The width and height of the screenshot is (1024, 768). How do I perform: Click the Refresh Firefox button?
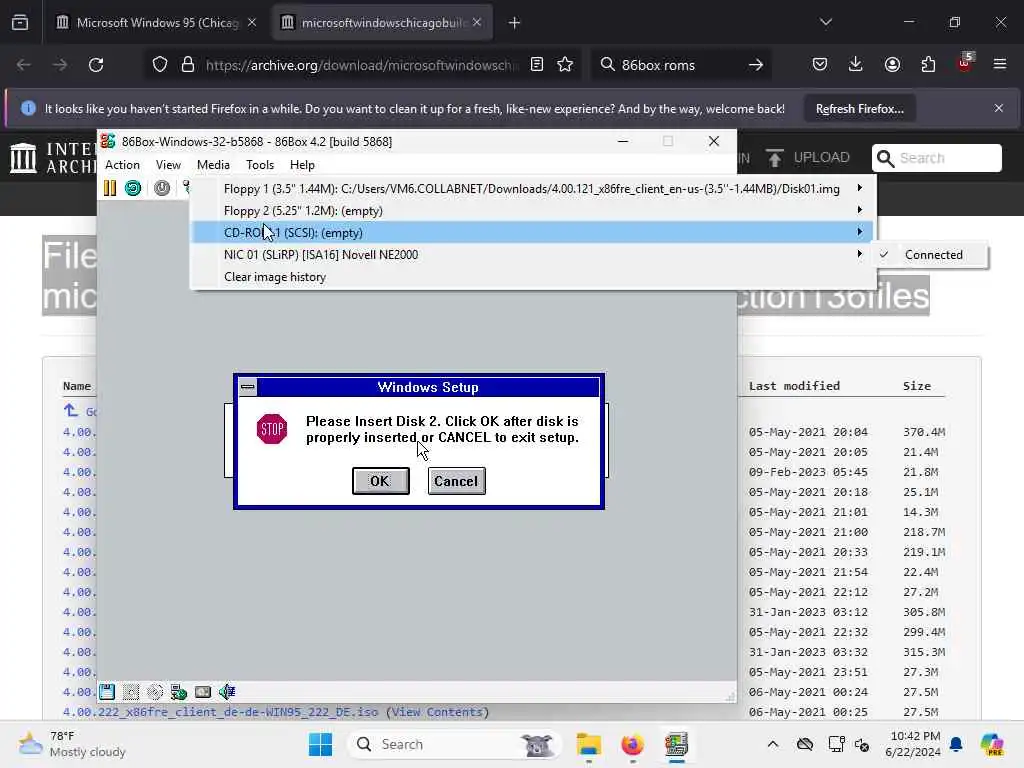859,108
